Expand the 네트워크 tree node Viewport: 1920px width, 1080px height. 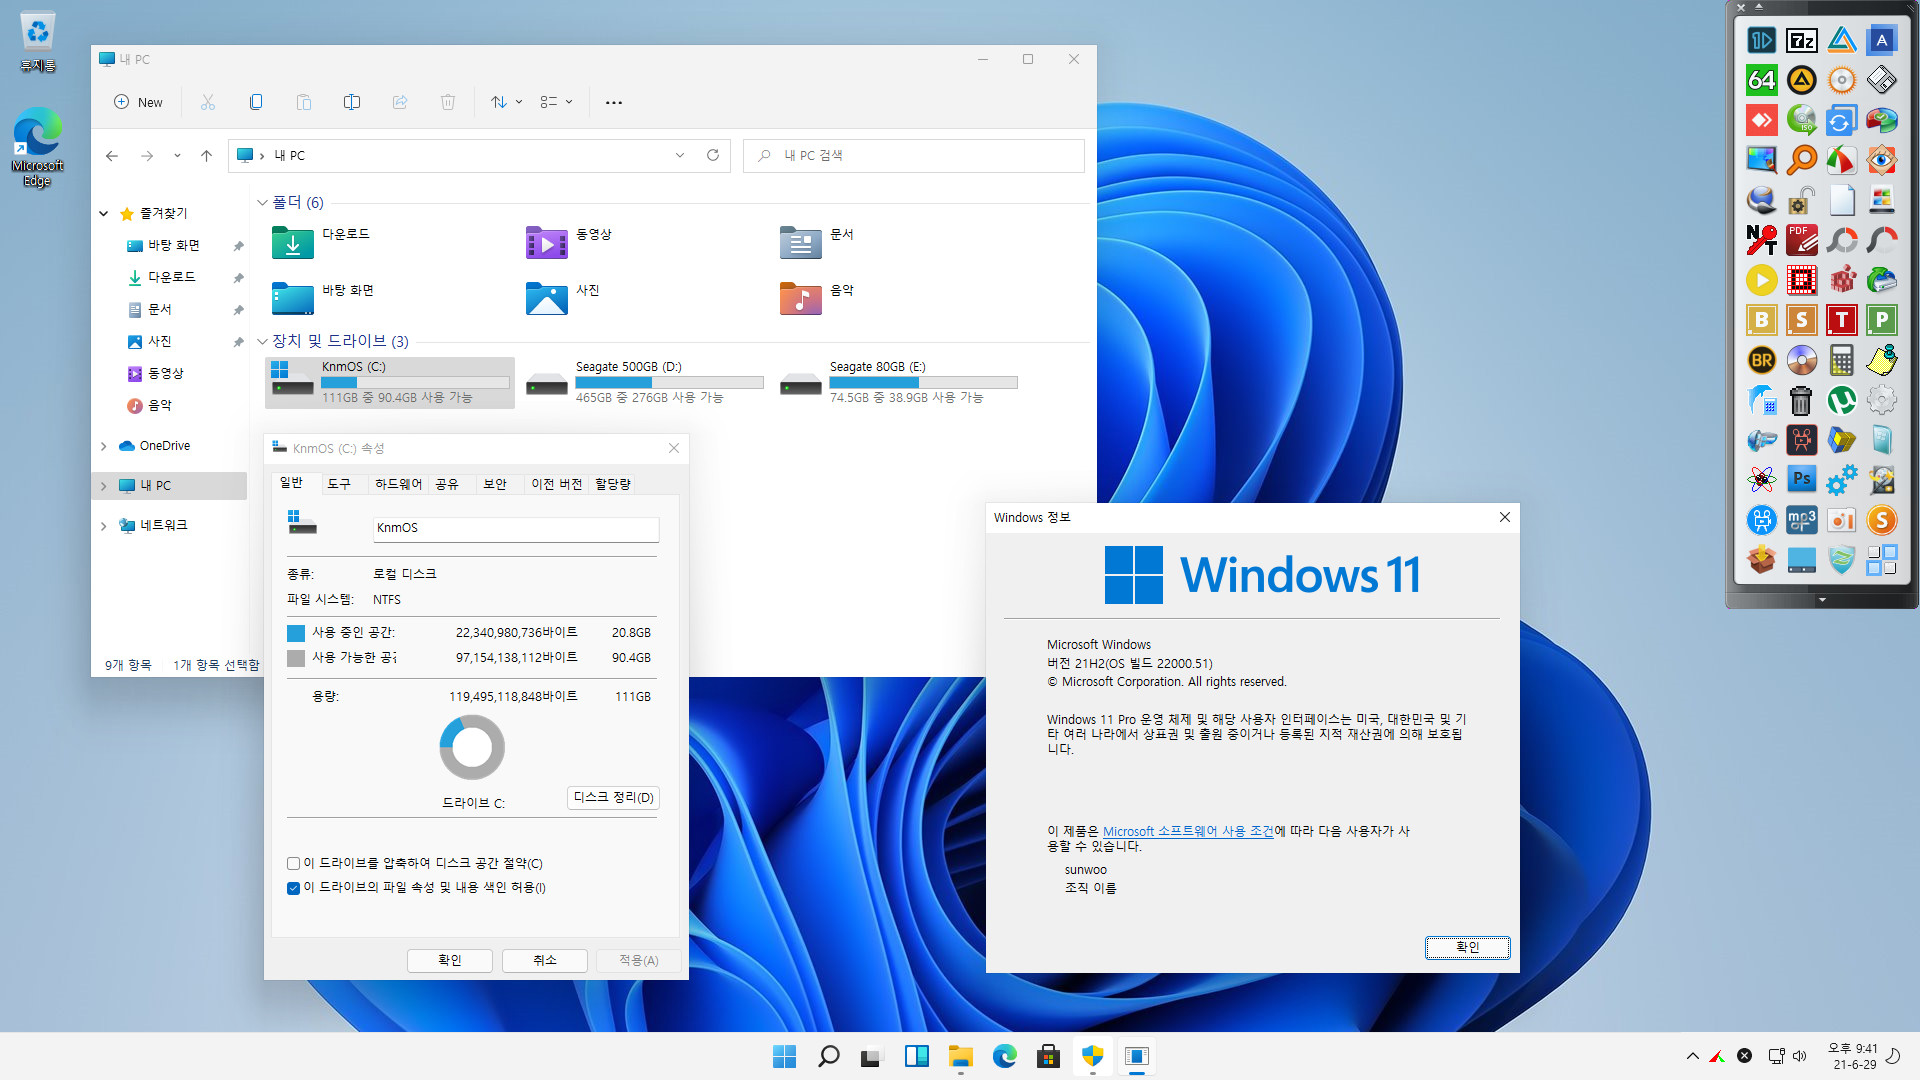coord(104,526)
